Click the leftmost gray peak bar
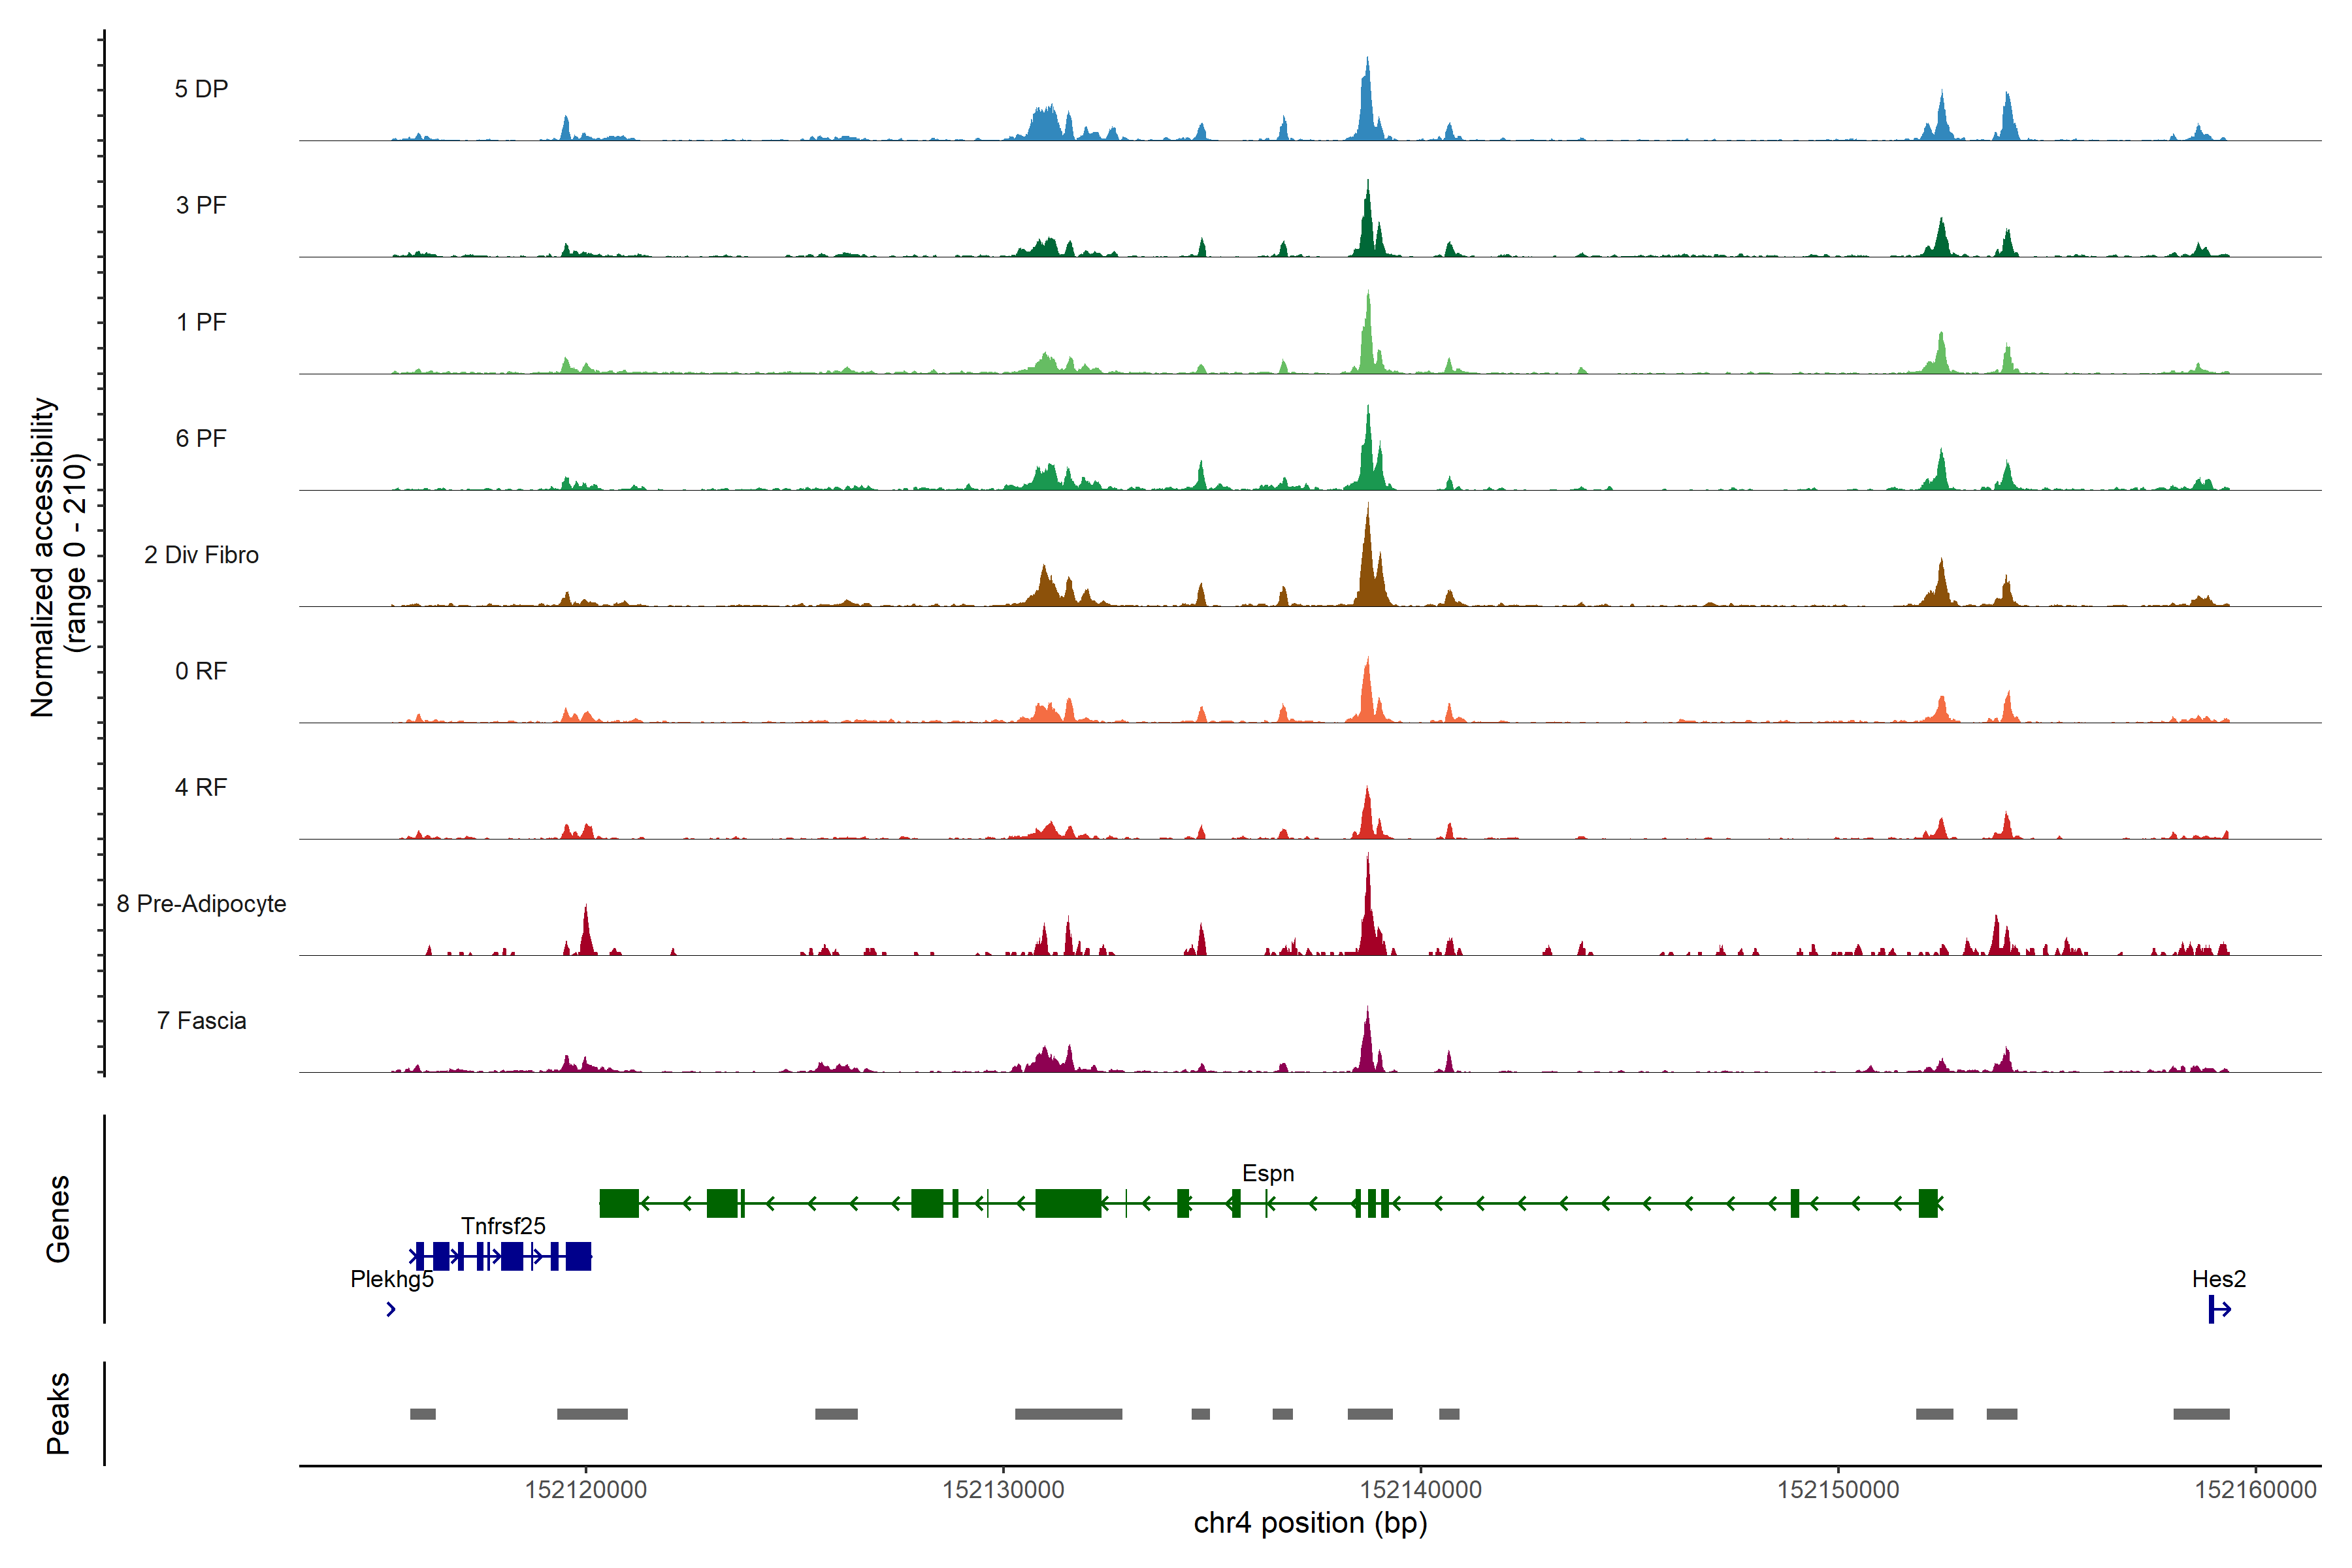2352x1568 pixels. tap(423, 1414)
